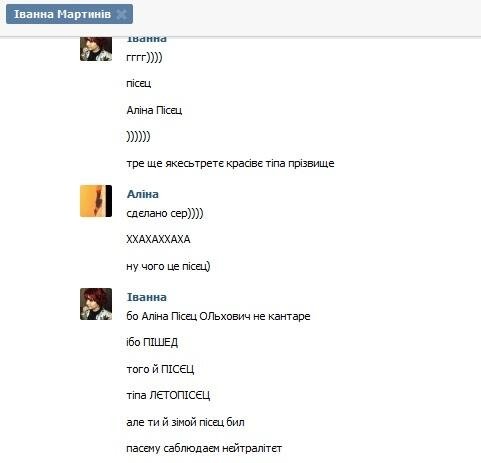Select the ХХАХАХХАХА message
Image resolution: width=481 pixels, height=463 pixels.
[158, 239]
